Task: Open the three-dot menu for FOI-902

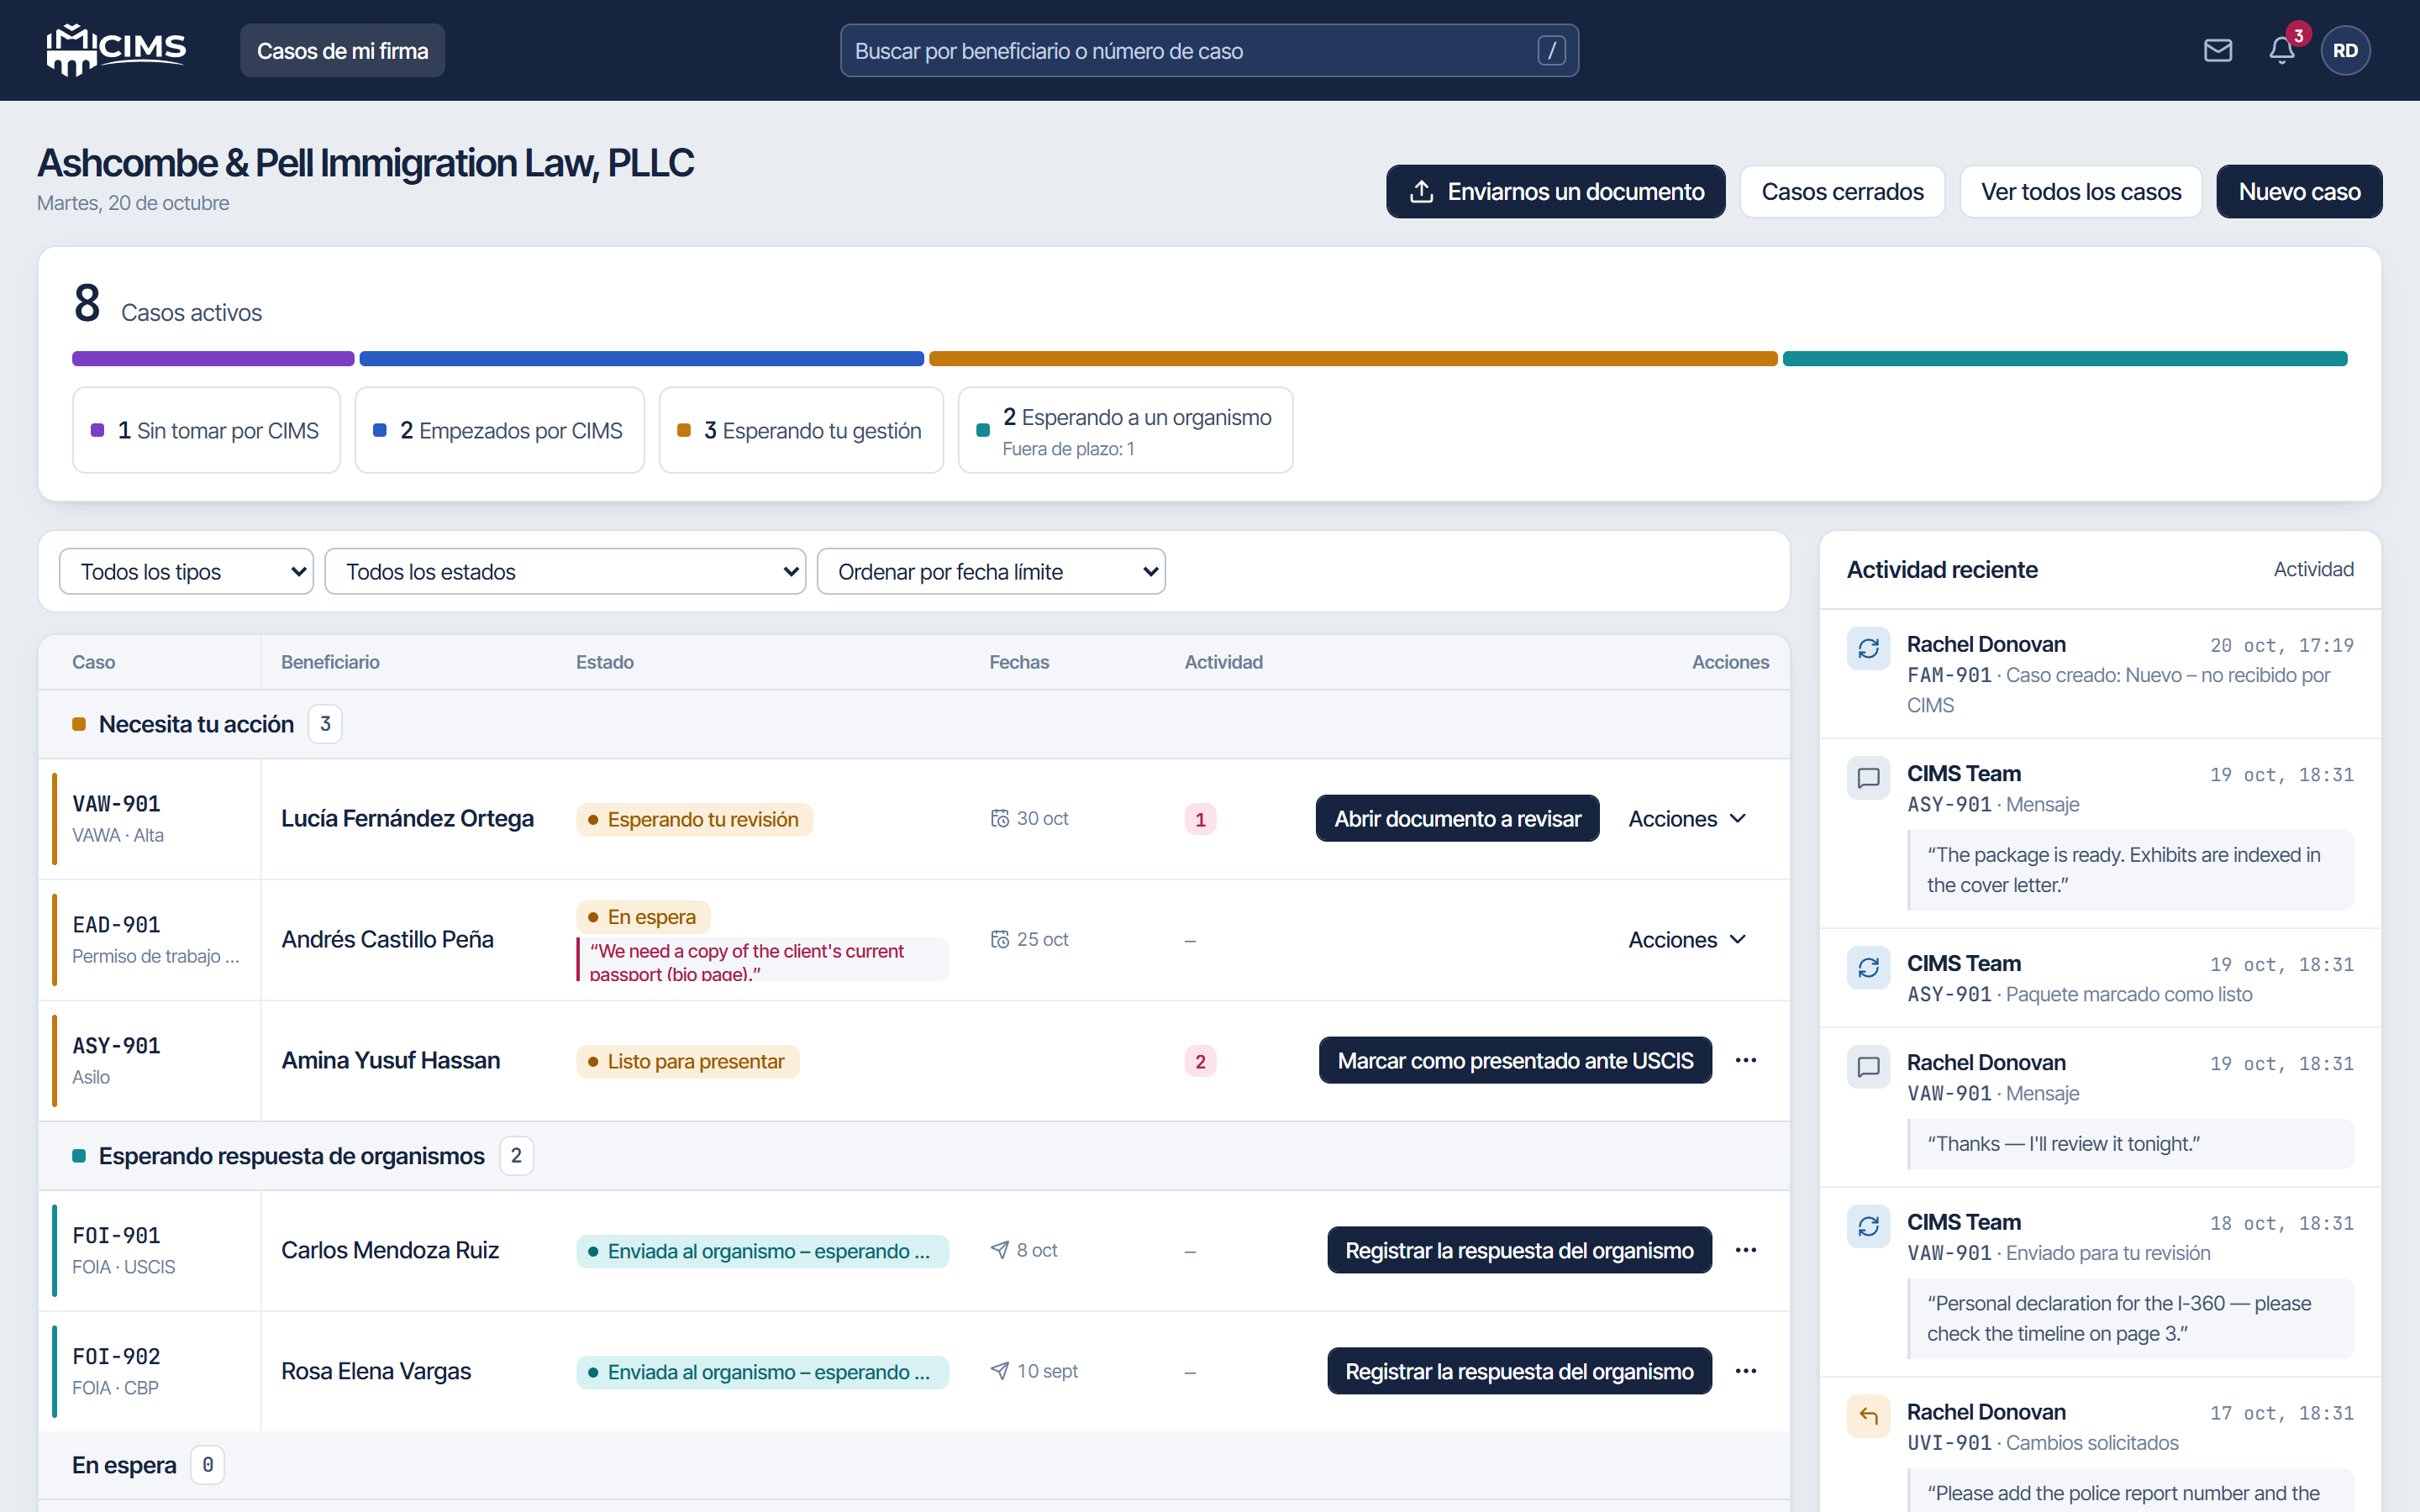Action: tap(1746, 1371)
